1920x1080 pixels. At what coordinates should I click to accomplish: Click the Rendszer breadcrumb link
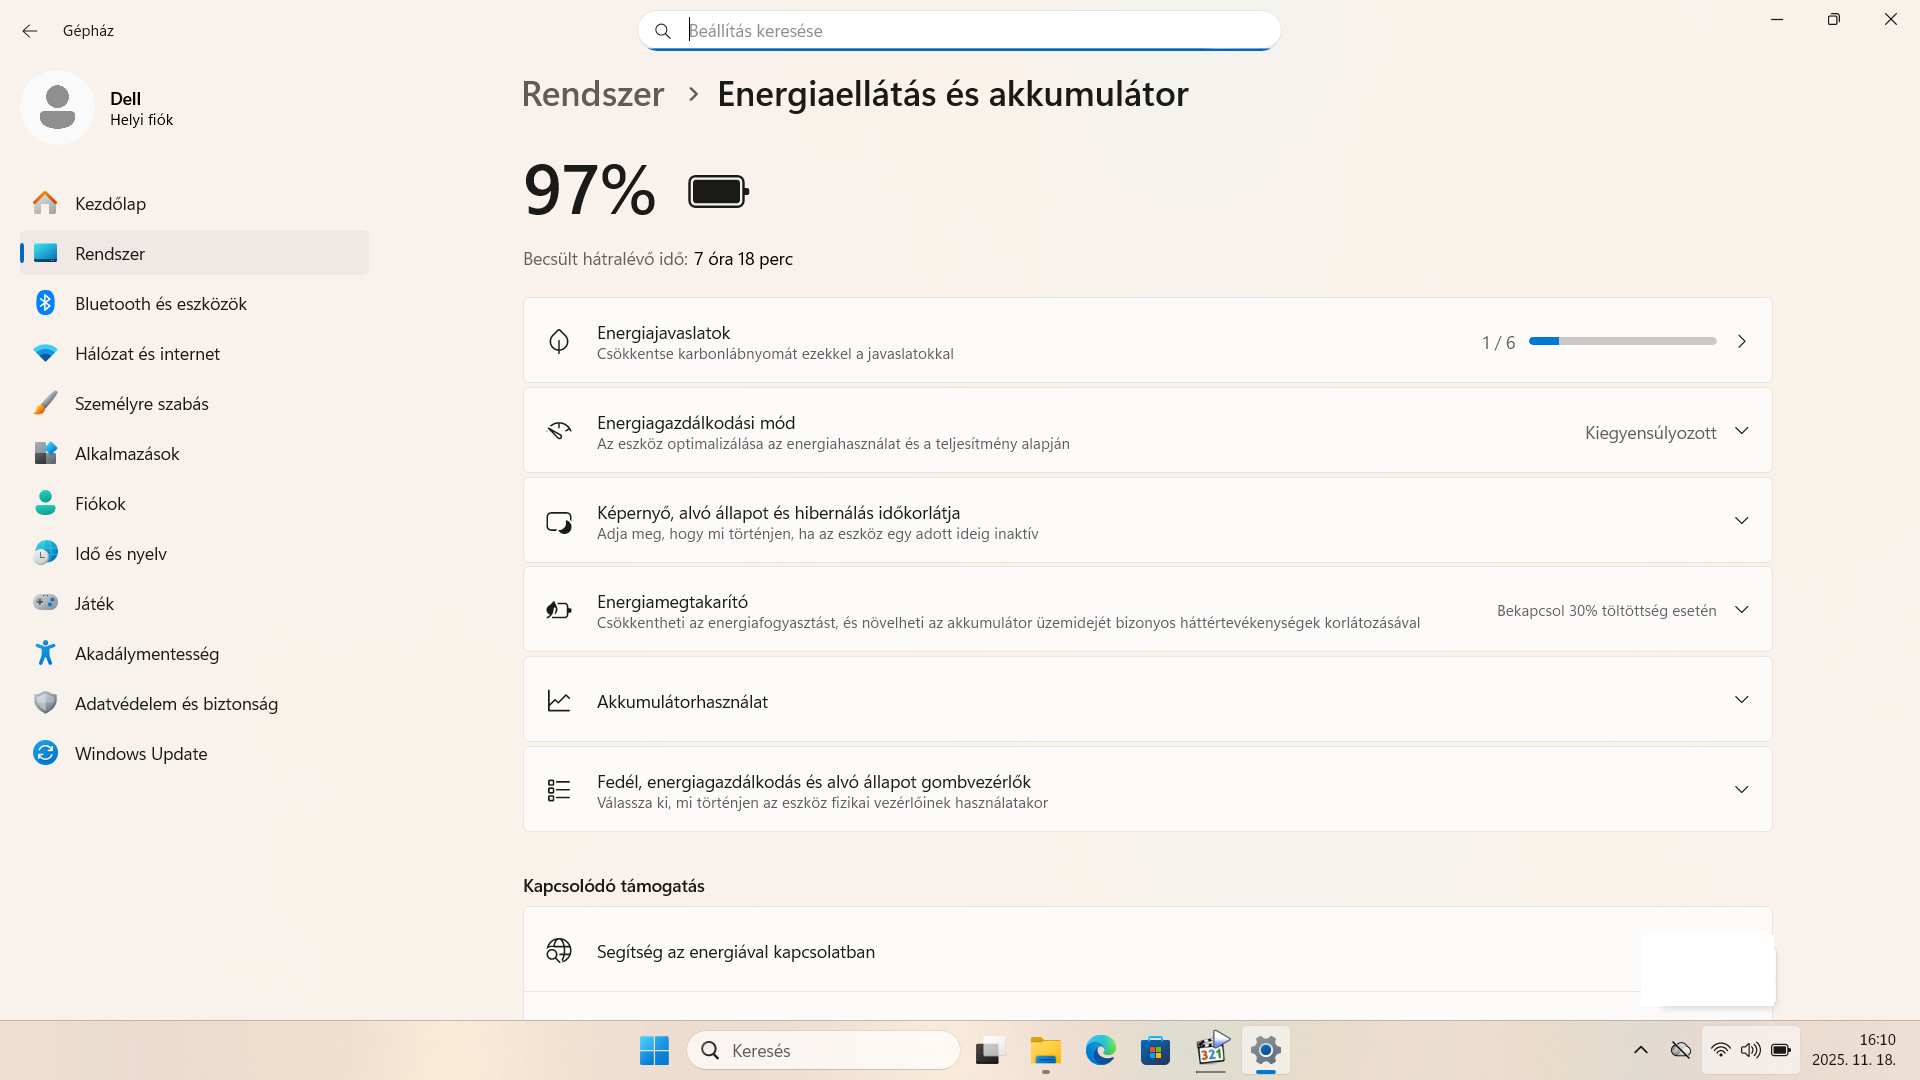[x=592, y=94]
